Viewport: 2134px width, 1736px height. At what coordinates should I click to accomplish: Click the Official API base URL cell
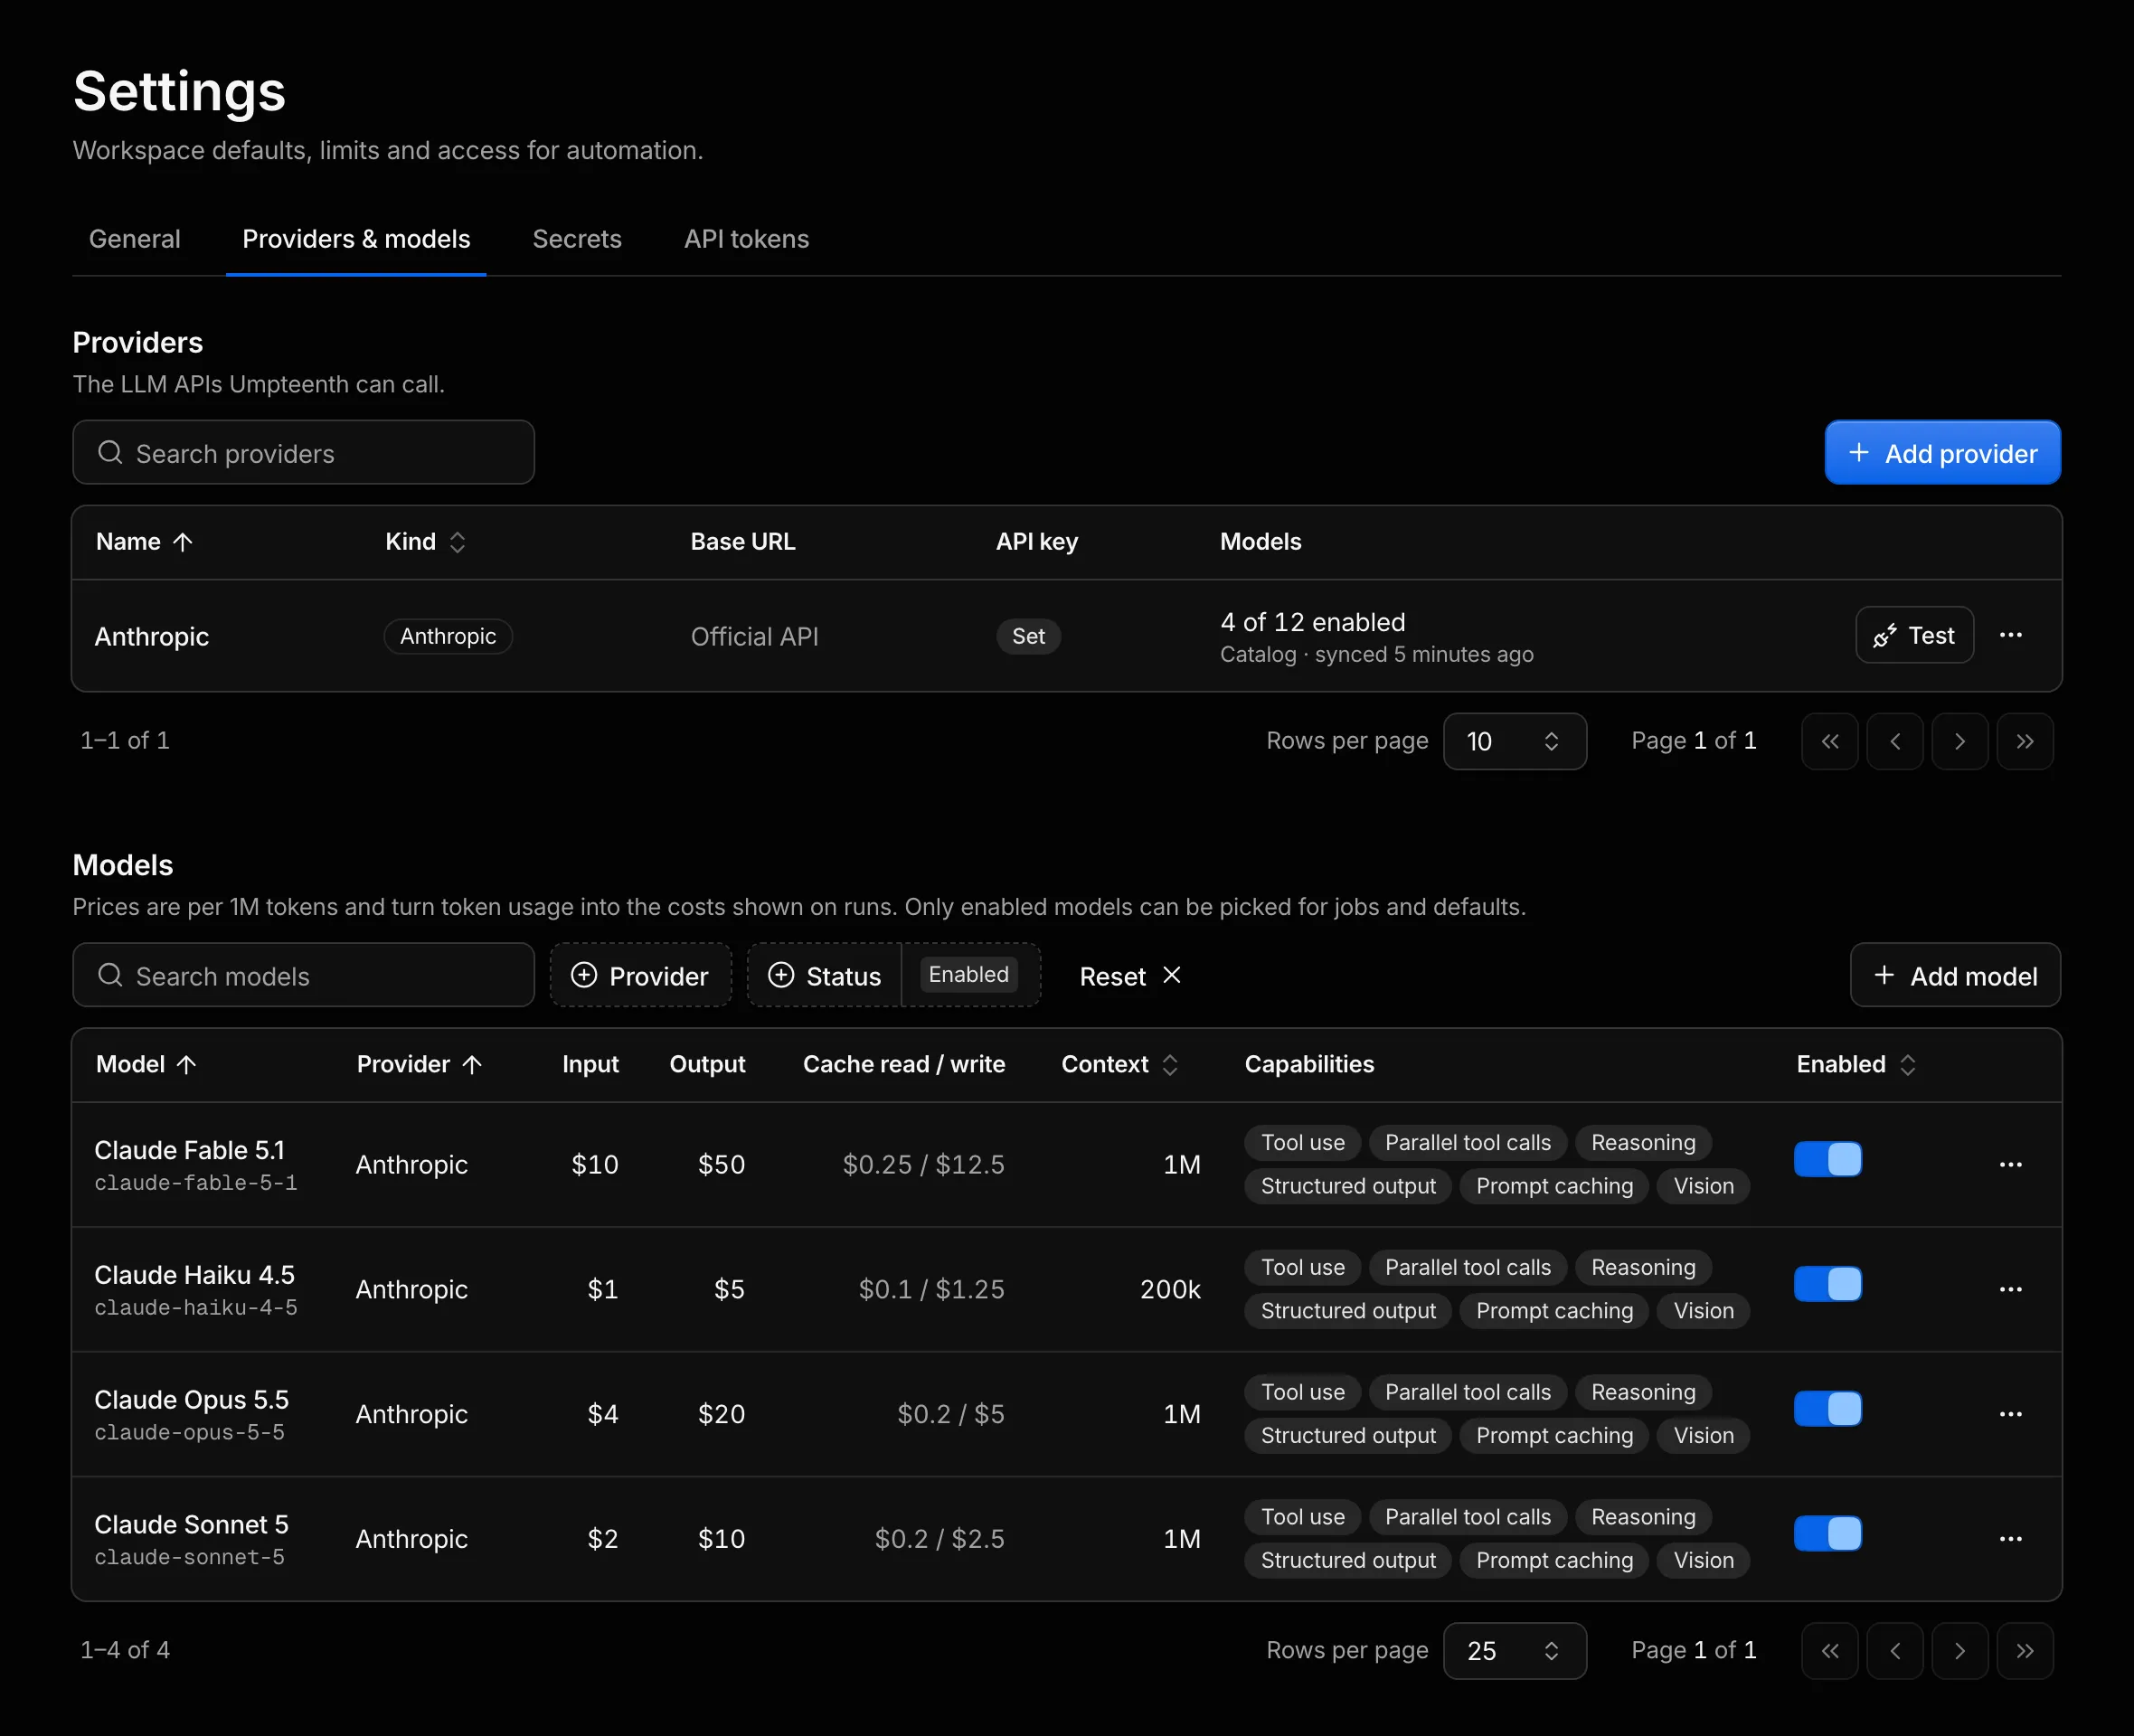754,636
